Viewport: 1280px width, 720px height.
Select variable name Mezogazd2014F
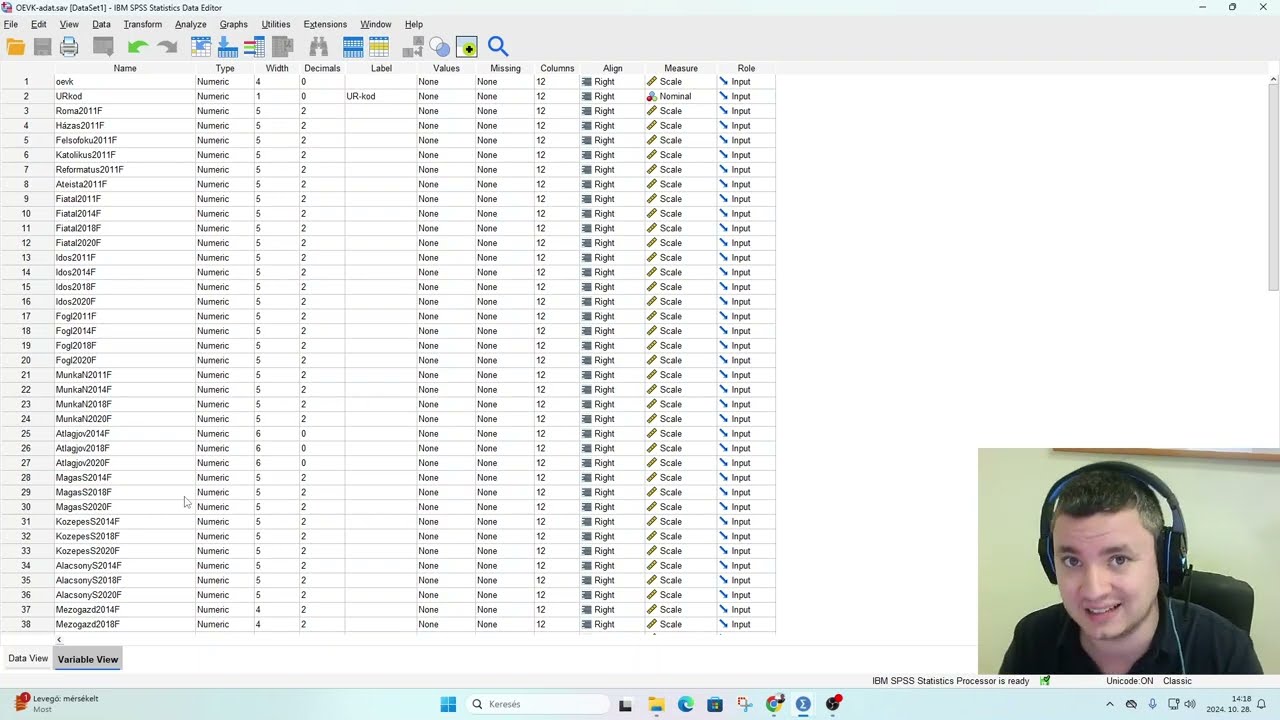click(x=88, y=609)
